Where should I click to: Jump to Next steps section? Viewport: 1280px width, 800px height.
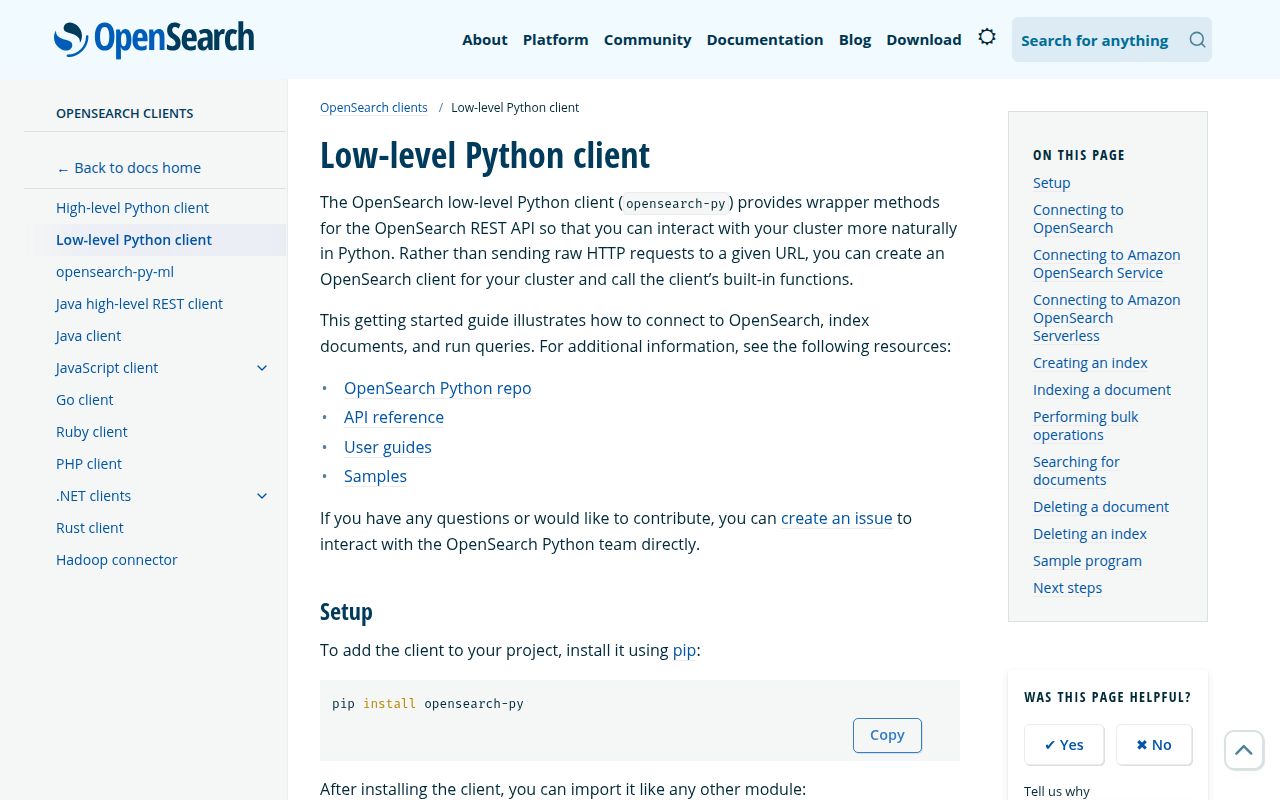[1068, 588]
